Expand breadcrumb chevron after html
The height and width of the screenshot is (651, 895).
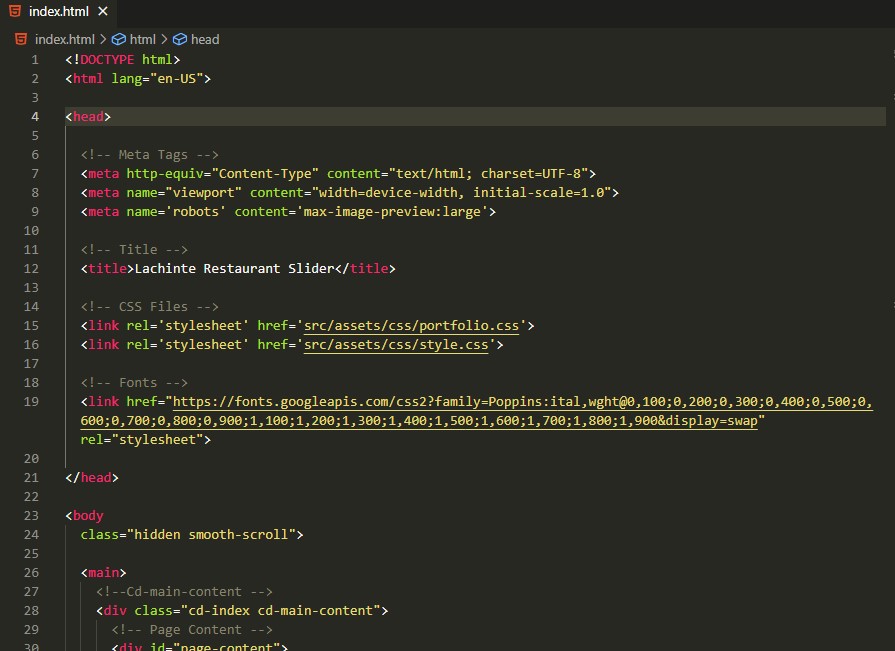(x=164, y=39)
